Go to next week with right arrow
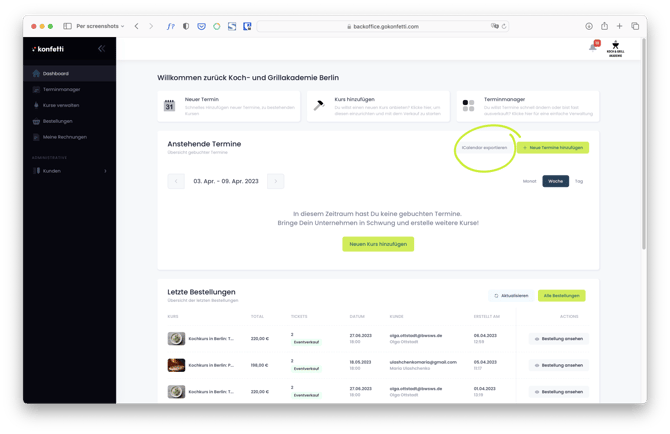This screenshot has height=434, width=670. pyautogui.click(x=276, y=181)
